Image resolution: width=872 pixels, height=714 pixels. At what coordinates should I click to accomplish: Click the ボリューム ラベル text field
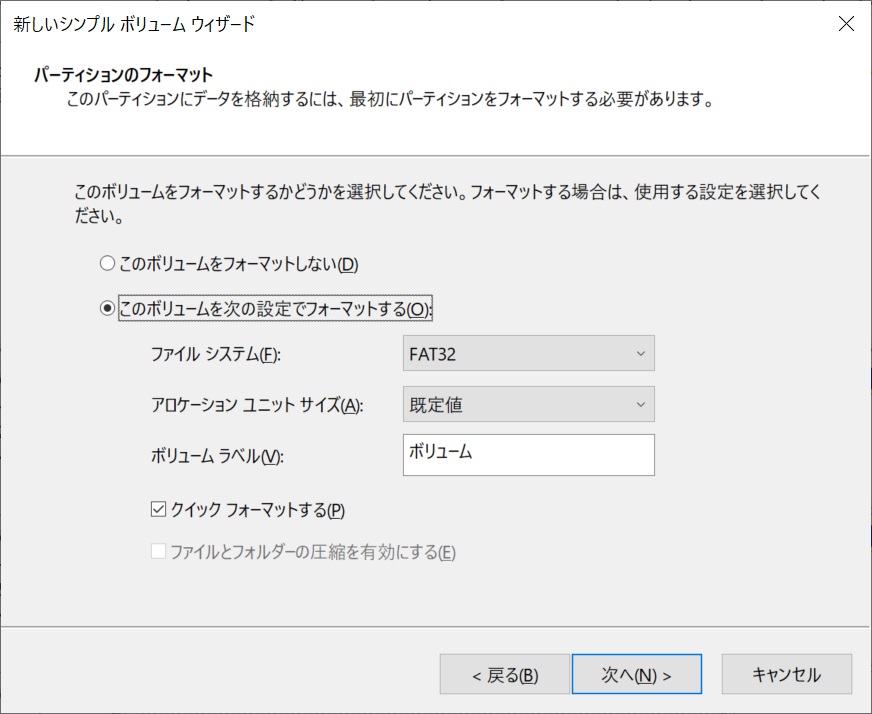click(528, 455)
